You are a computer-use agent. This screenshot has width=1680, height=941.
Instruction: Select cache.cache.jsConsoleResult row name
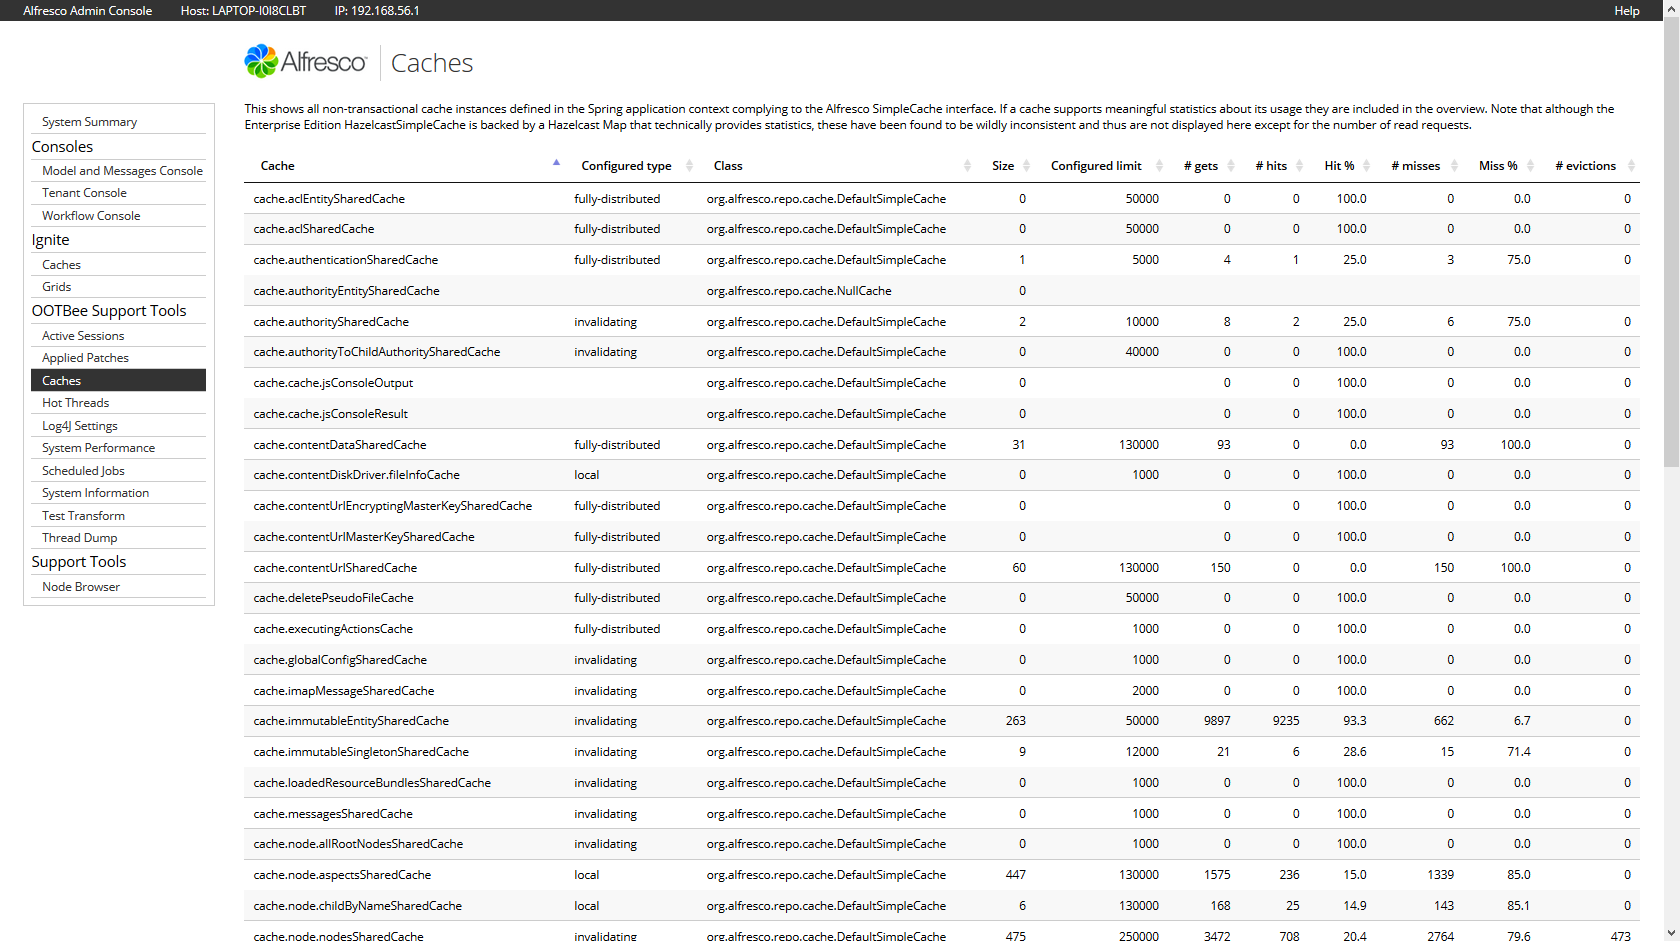330,414
